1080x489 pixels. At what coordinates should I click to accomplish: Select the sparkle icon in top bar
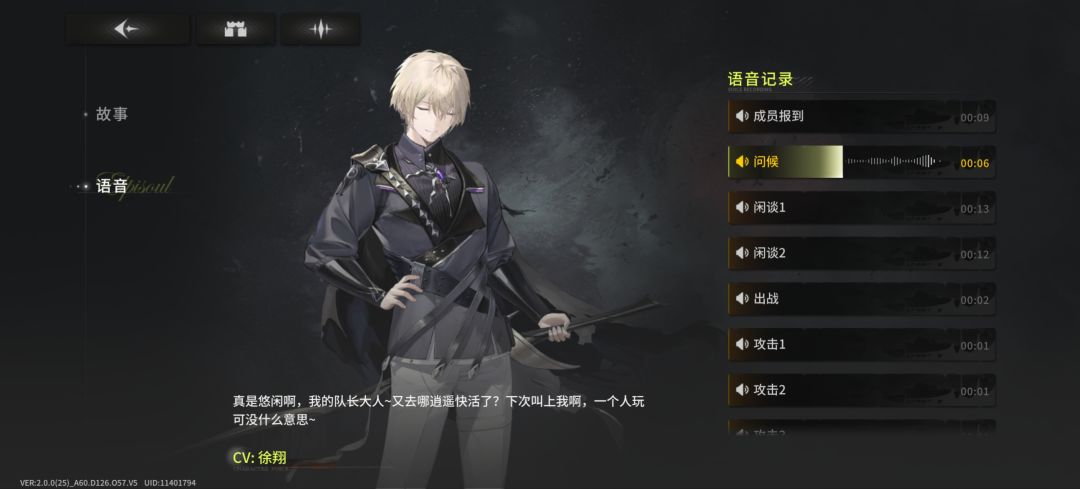[x=320, y=29]
